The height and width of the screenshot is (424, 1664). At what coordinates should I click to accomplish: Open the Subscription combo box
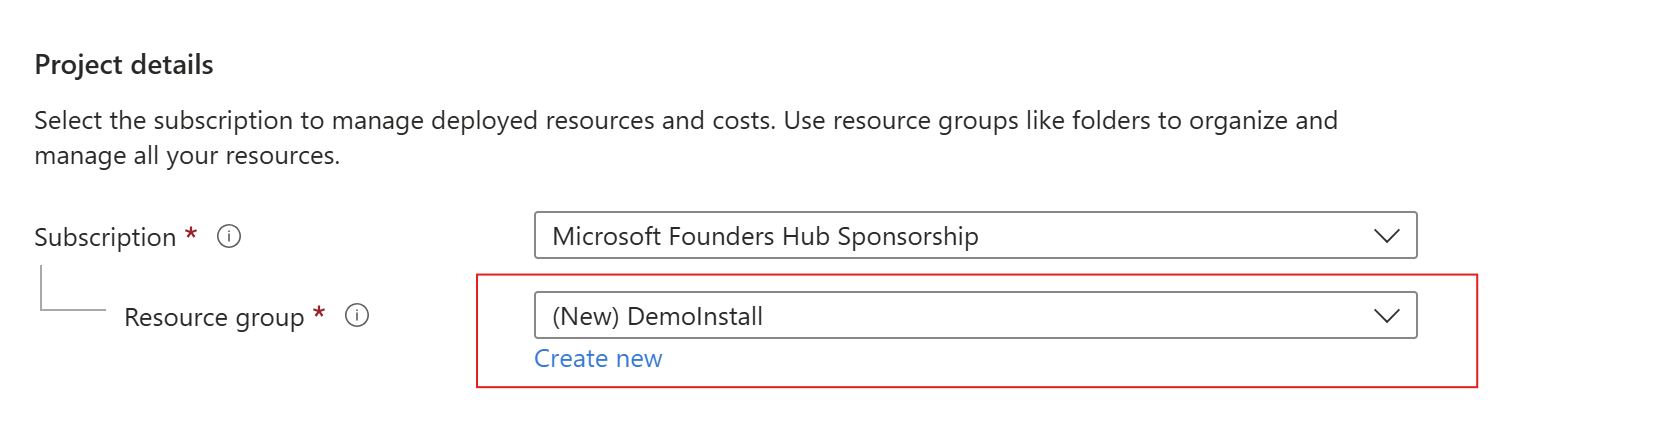pyautogui.click(x=975, y=235)
